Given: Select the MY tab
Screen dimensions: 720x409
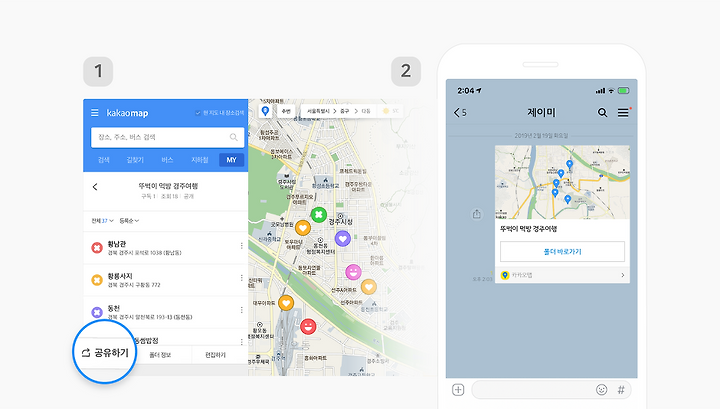Looking at the screenshot, I should (231, 160).
